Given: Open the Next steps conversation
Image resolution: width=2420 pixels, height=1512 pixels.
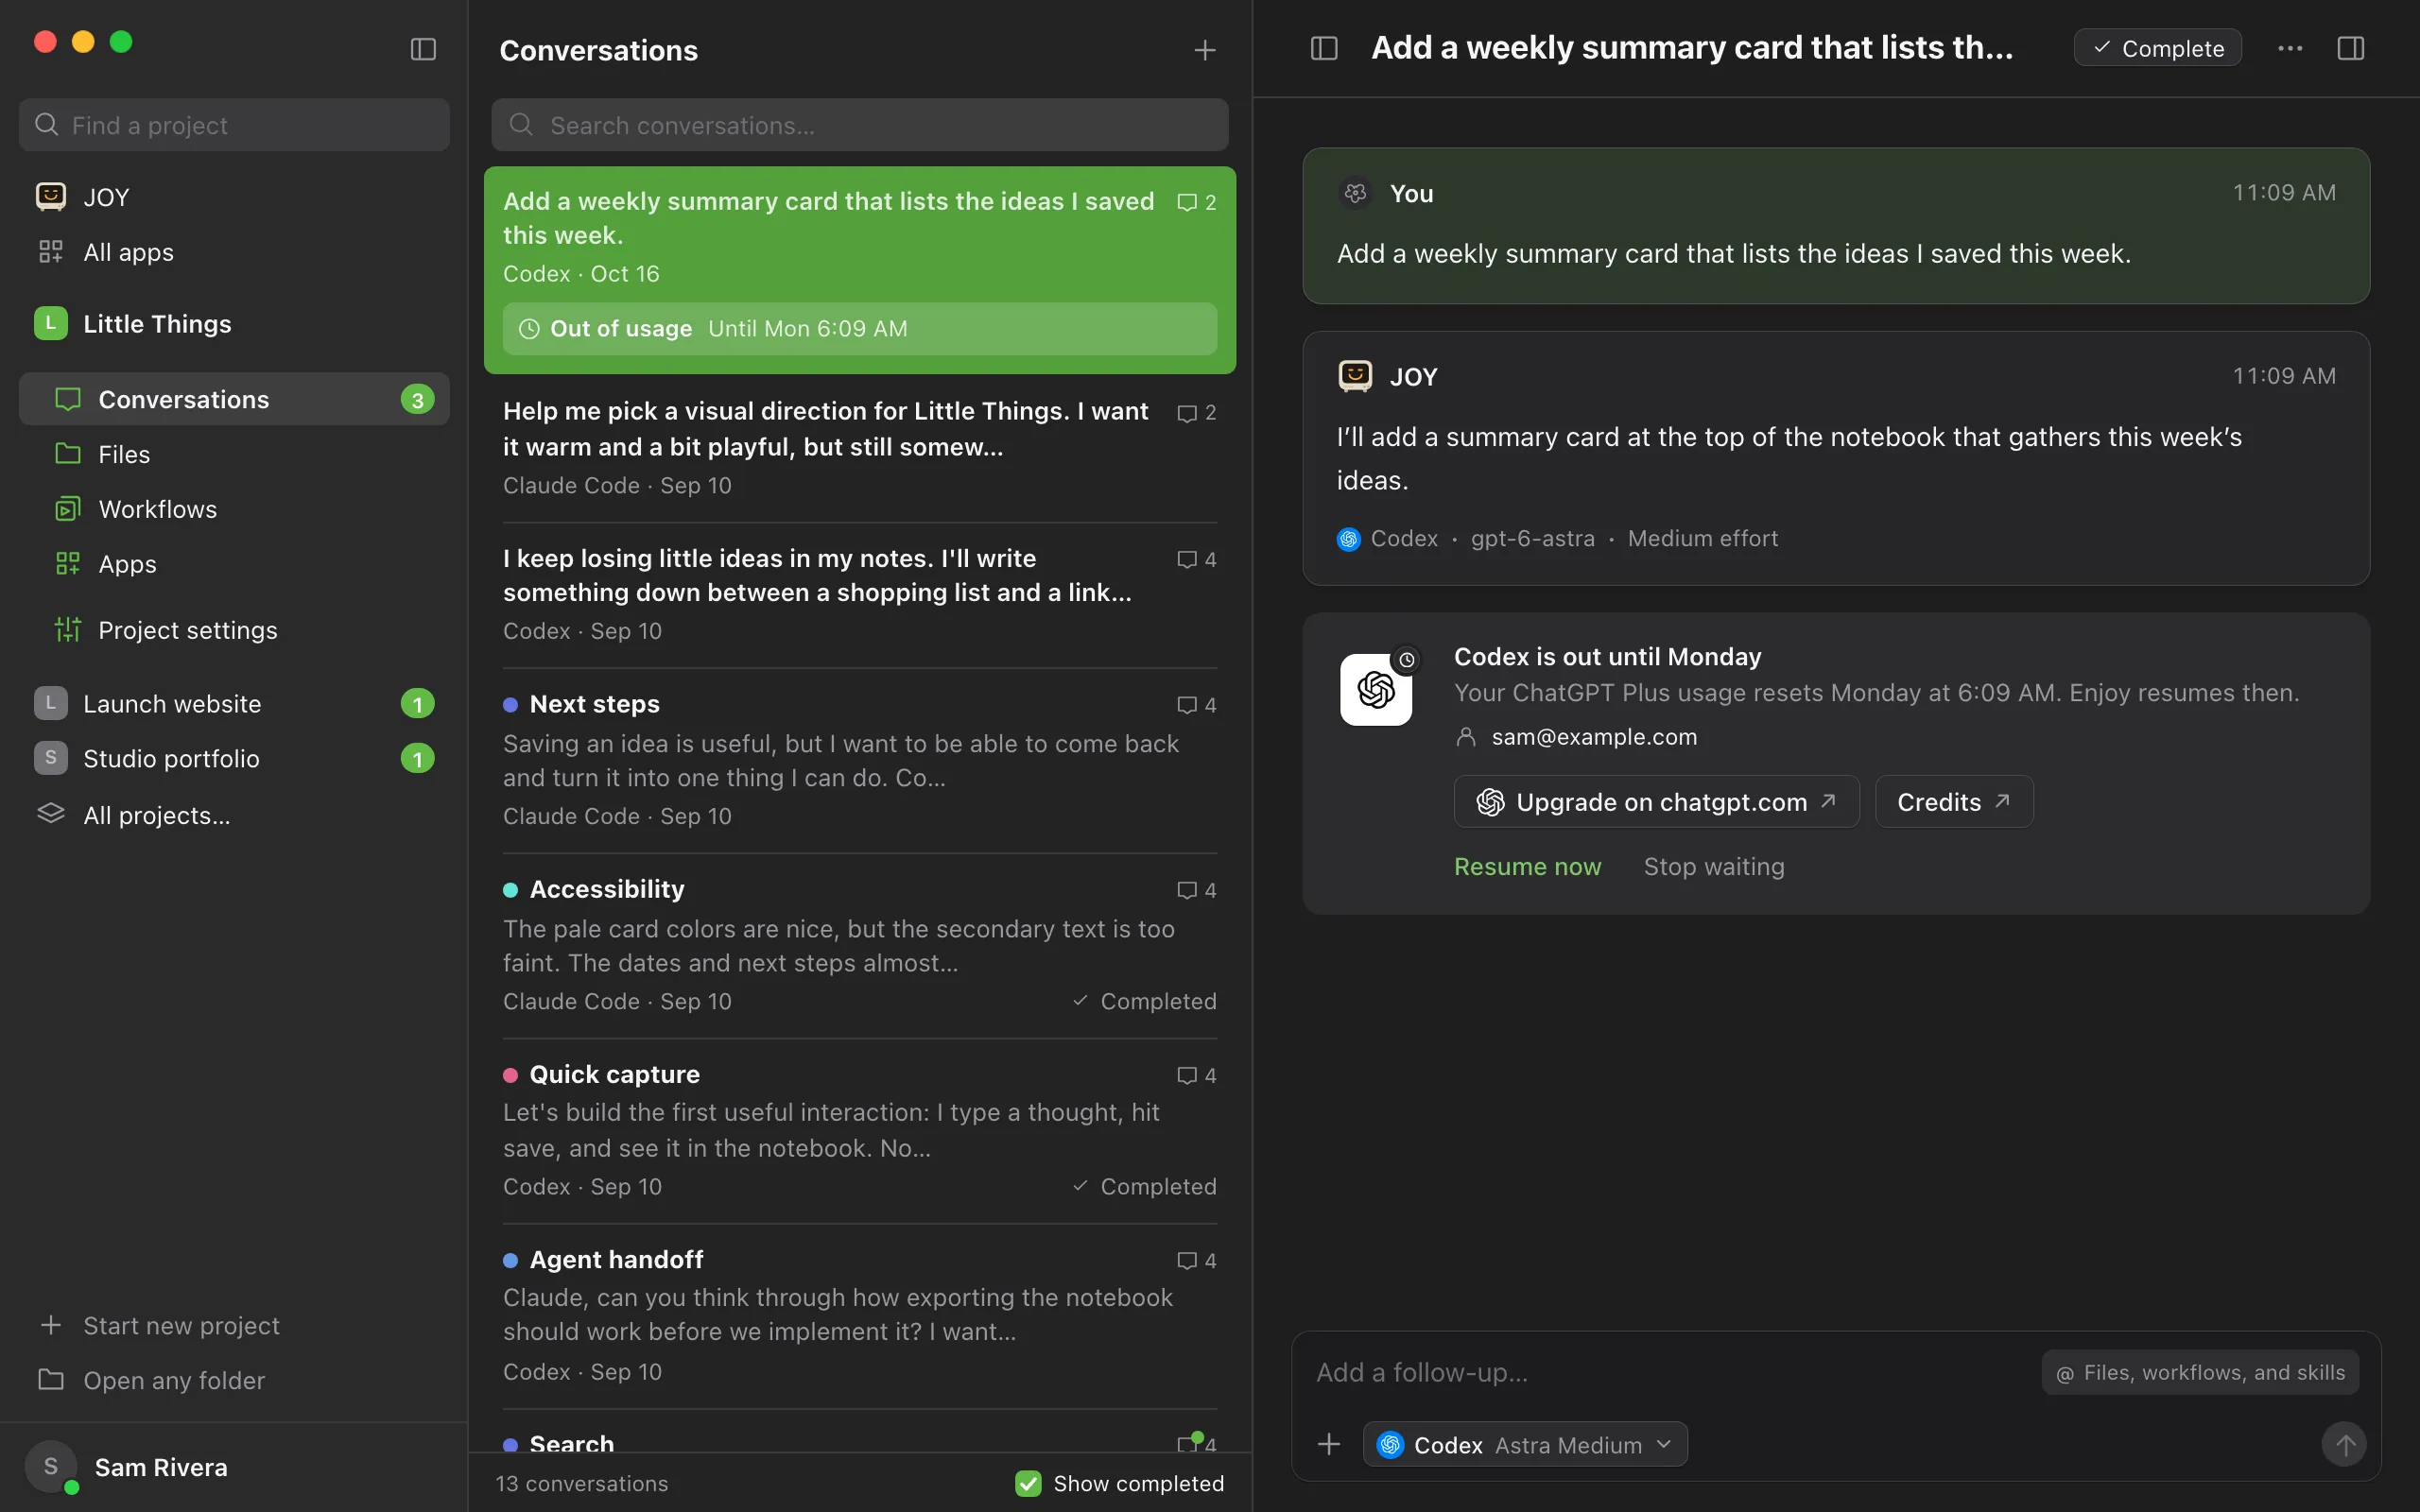Looking at the screenshot, I should 859,760.
